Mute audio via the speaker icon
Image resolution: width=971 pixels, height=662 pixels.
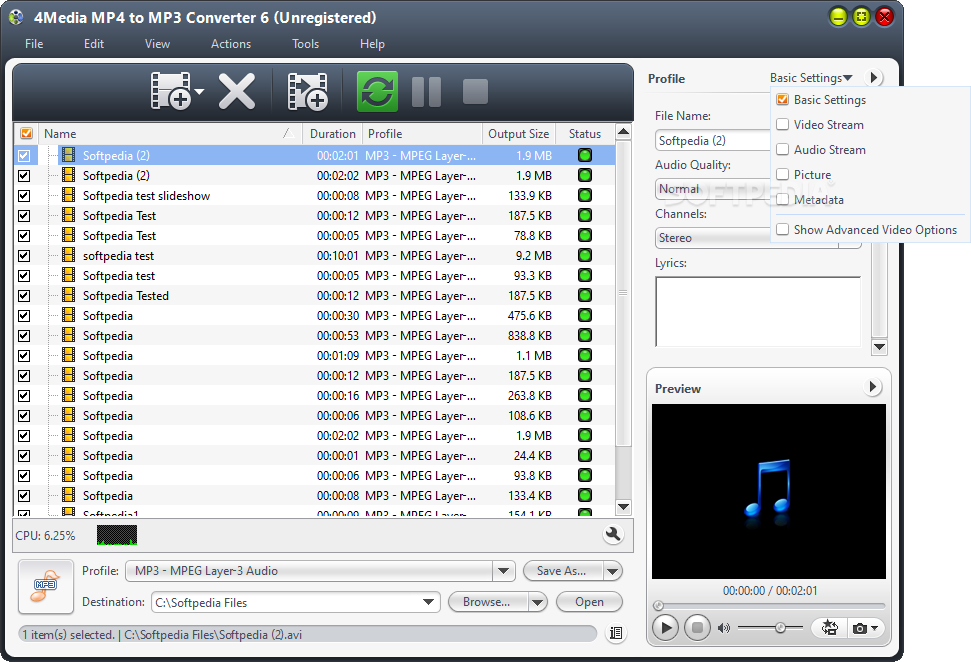pyautogui.click(x=723, y=628)
